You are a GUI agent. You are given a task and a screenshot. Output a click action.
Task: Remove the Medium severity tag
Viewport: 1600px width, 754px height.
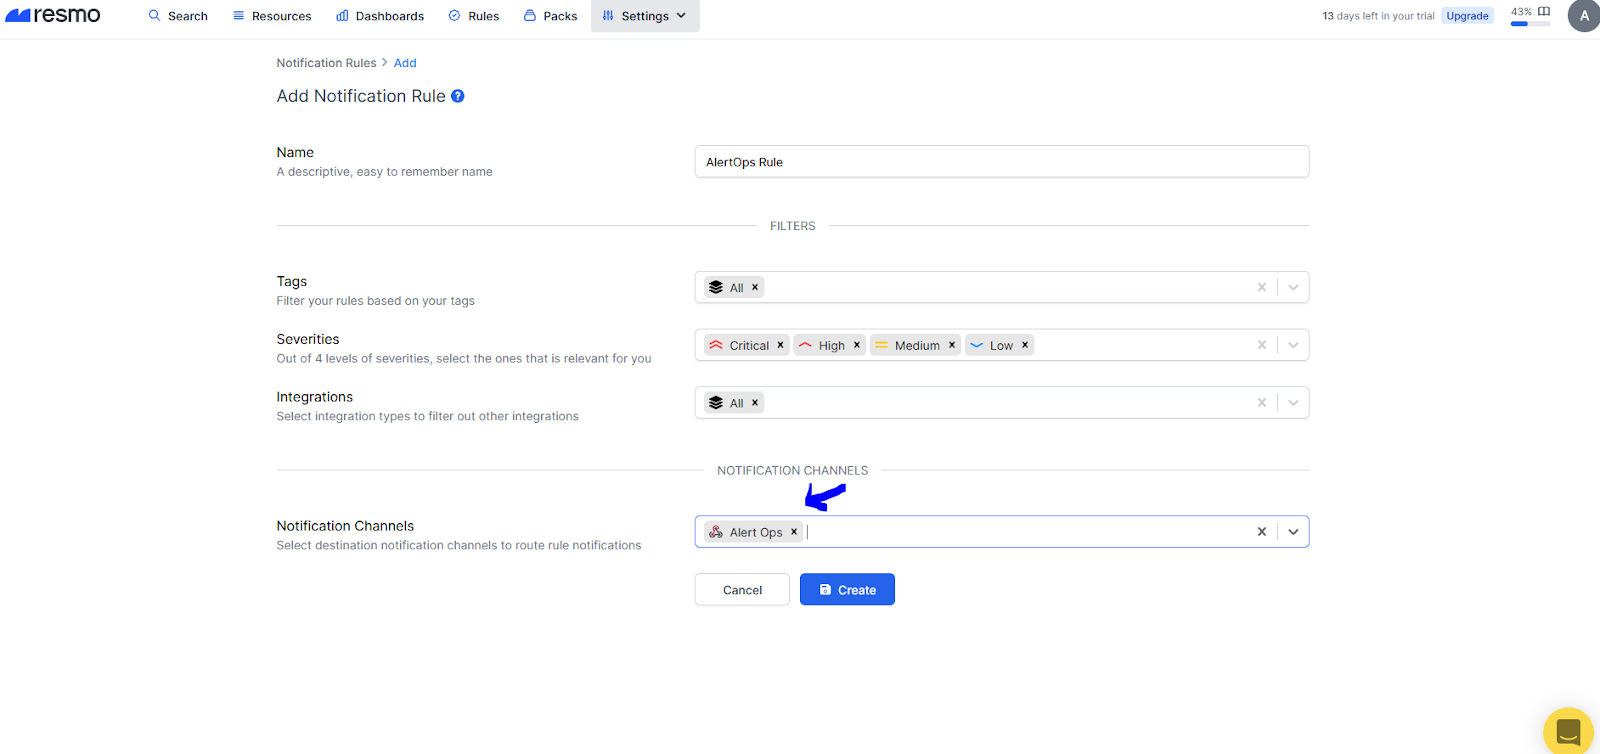[952, 345]
